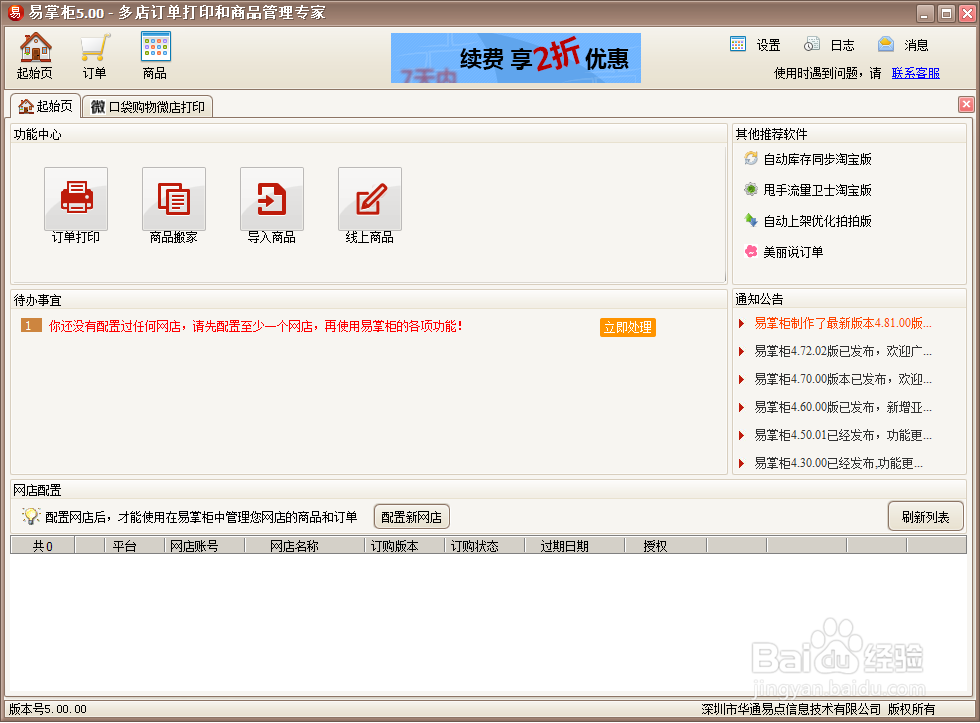This screenshot has width=980, height=723.
Task: Click the 过期日期 column header
Action: click(575, 546)
